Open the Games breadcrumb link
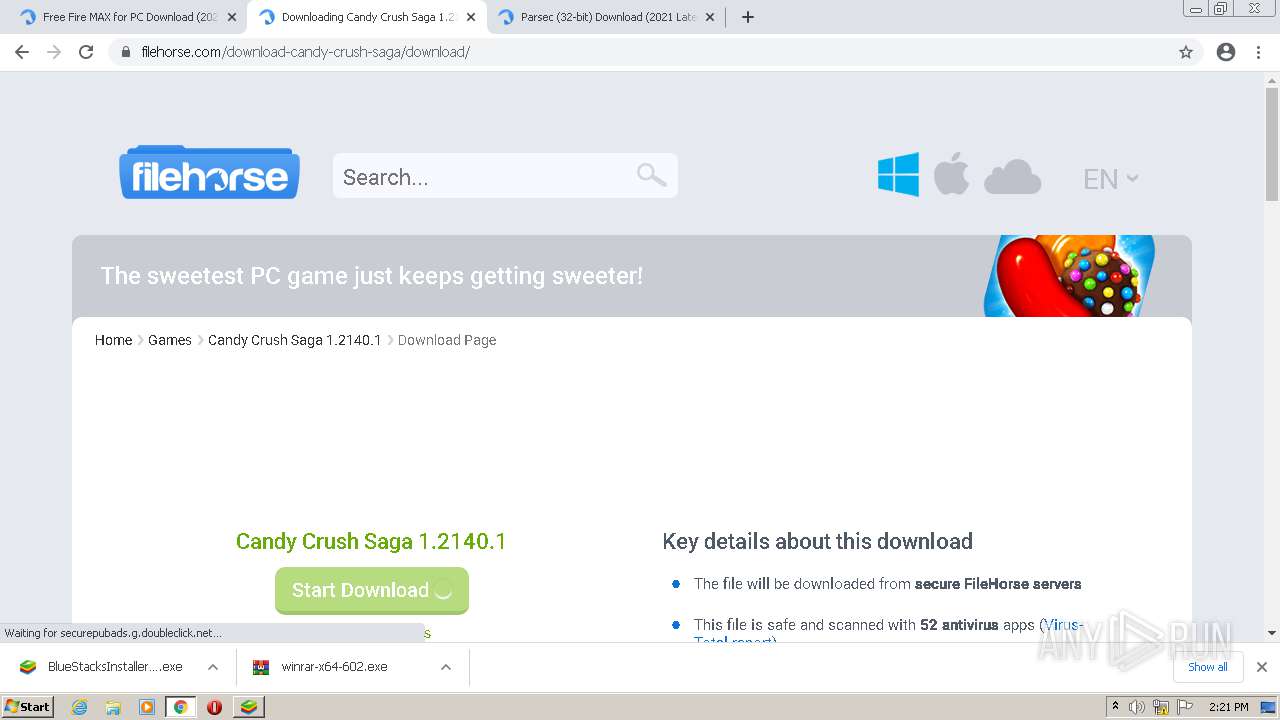Screen dimensions: 1280x720 [x=170, y=340]
